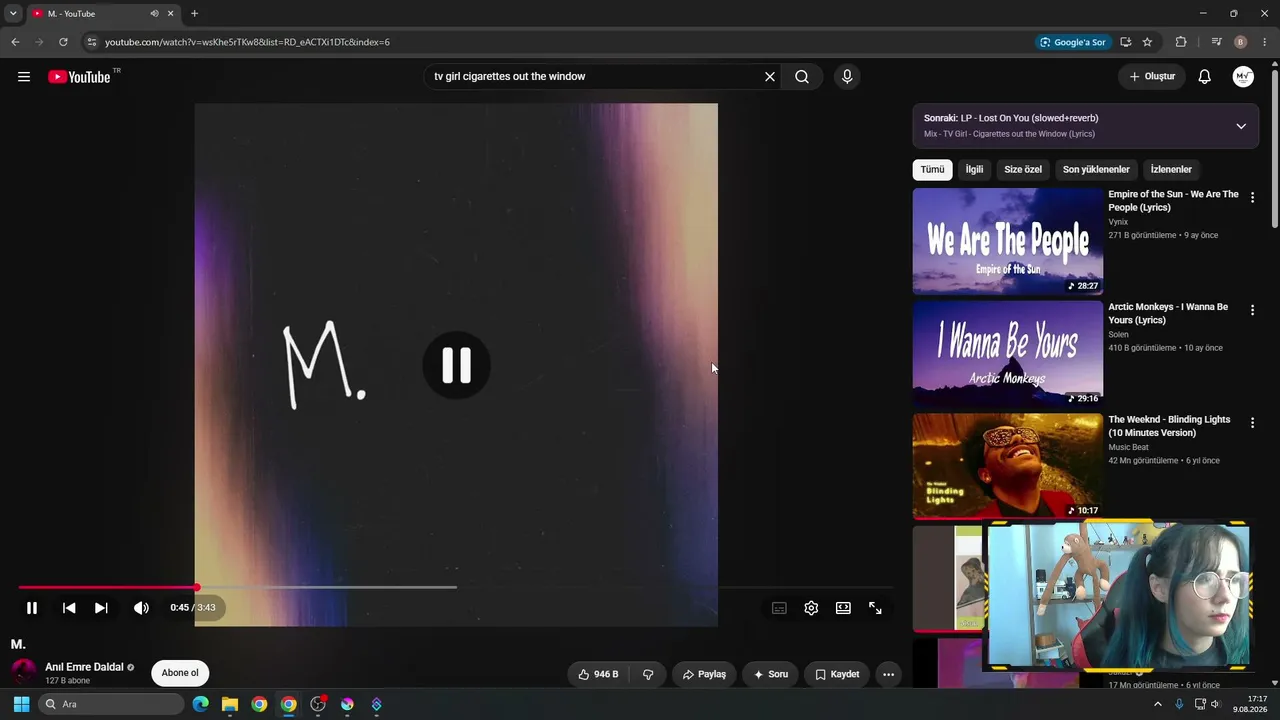Like the video (946 B)
Screen dimensions: 1280x720
599,674
